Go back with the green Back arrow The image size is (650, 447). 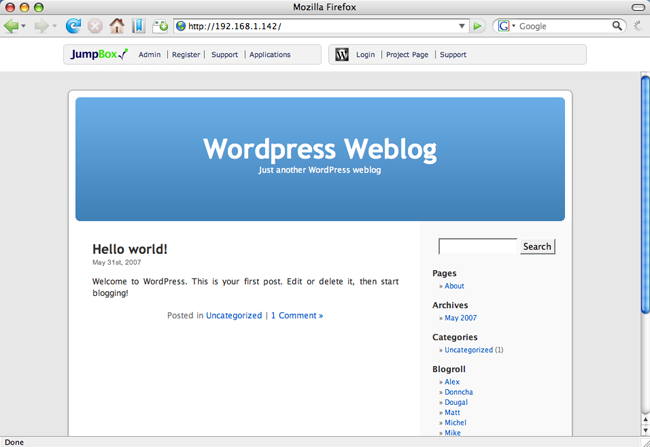tap(11, 26)
